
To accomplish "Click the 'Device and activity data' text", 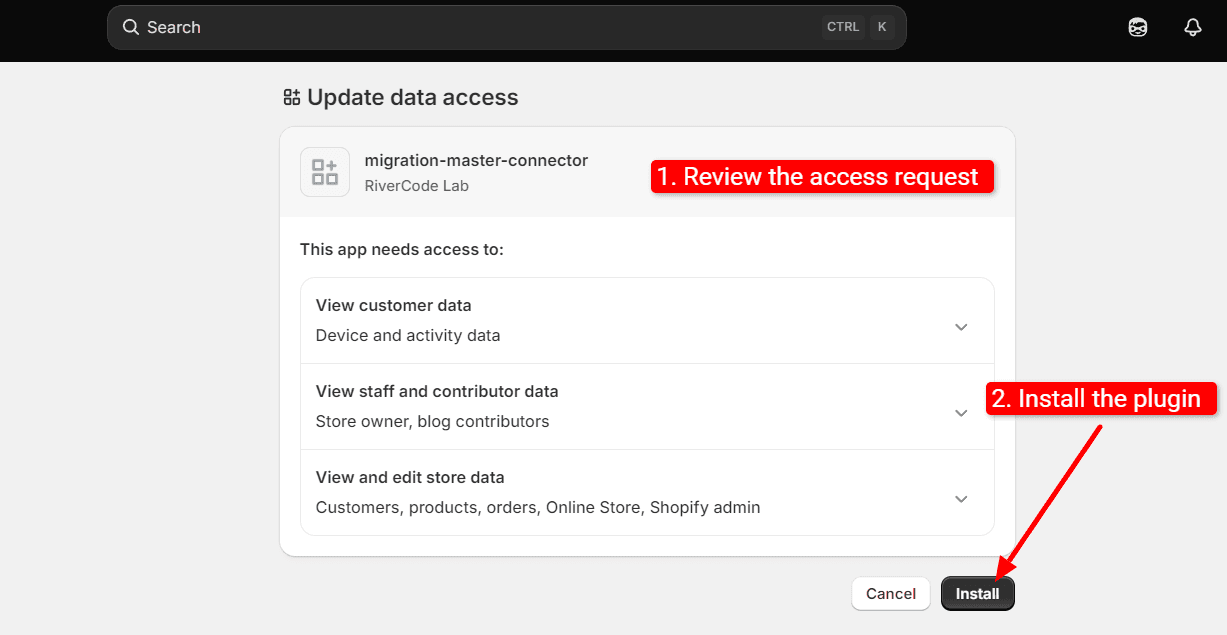I will 408,335.
